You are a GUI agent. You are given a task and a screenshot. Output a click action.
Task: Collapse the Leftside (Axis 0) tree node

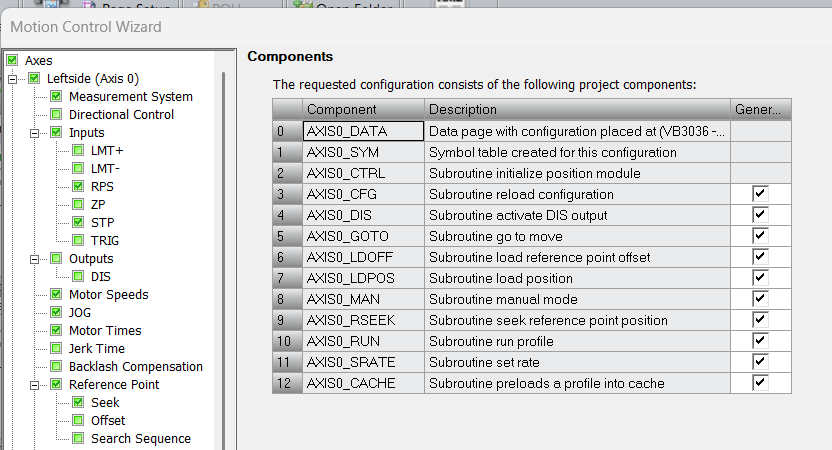(13, 79)
